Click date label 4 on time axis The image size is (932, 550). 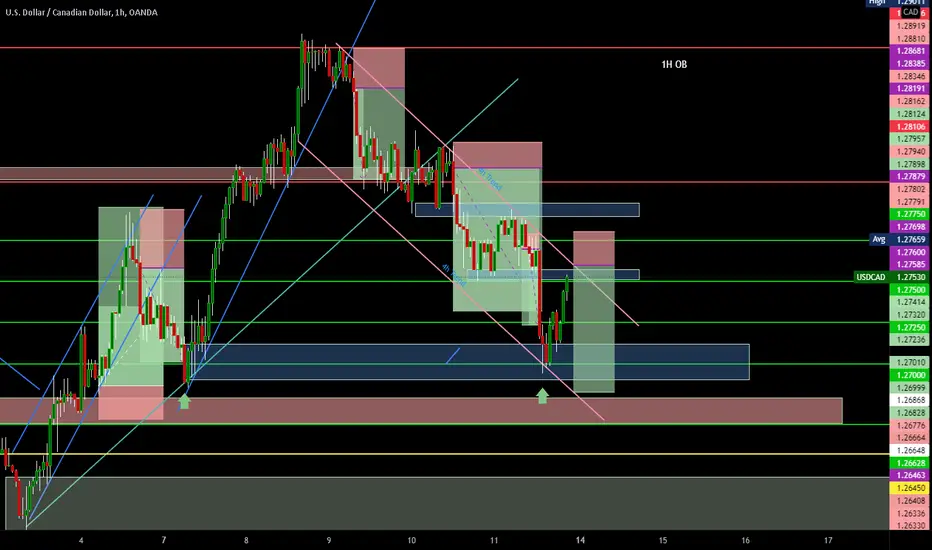click(81, 540)
